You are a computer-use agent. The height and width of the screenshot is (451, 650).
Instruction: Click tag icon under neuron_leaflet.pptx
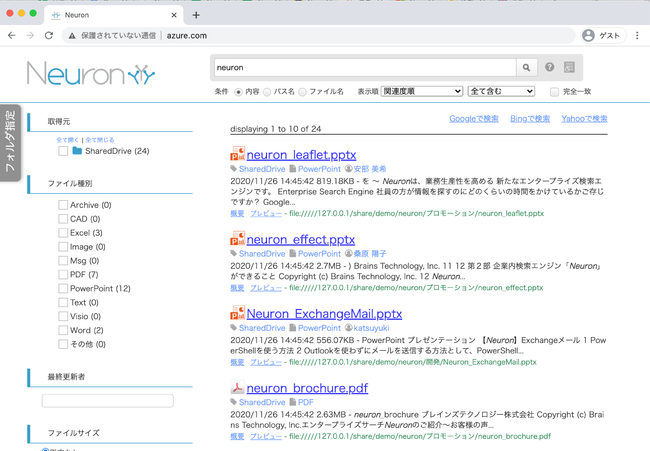click(234, 169)
